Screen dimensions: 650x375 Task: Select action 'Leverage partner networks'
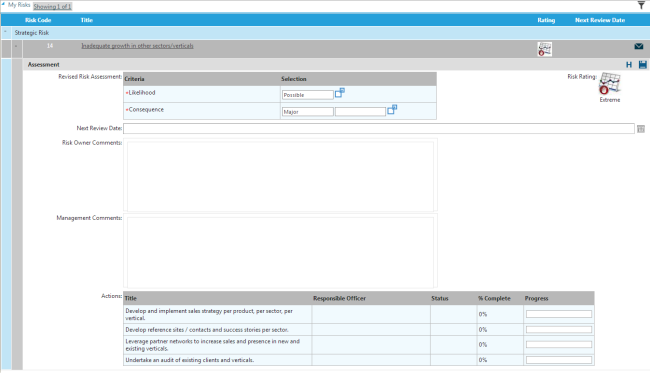[x=212, y=345]
